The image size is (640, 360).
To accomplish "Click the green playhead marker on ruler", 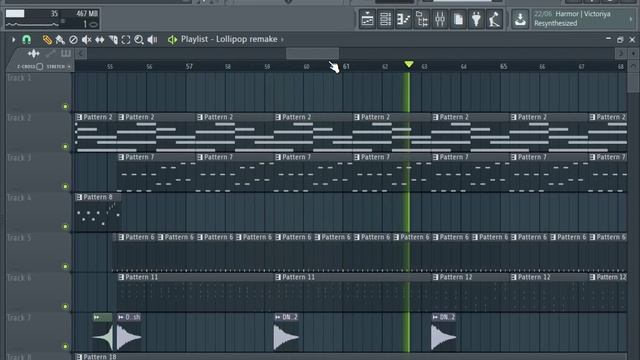I will coord(409,64).
